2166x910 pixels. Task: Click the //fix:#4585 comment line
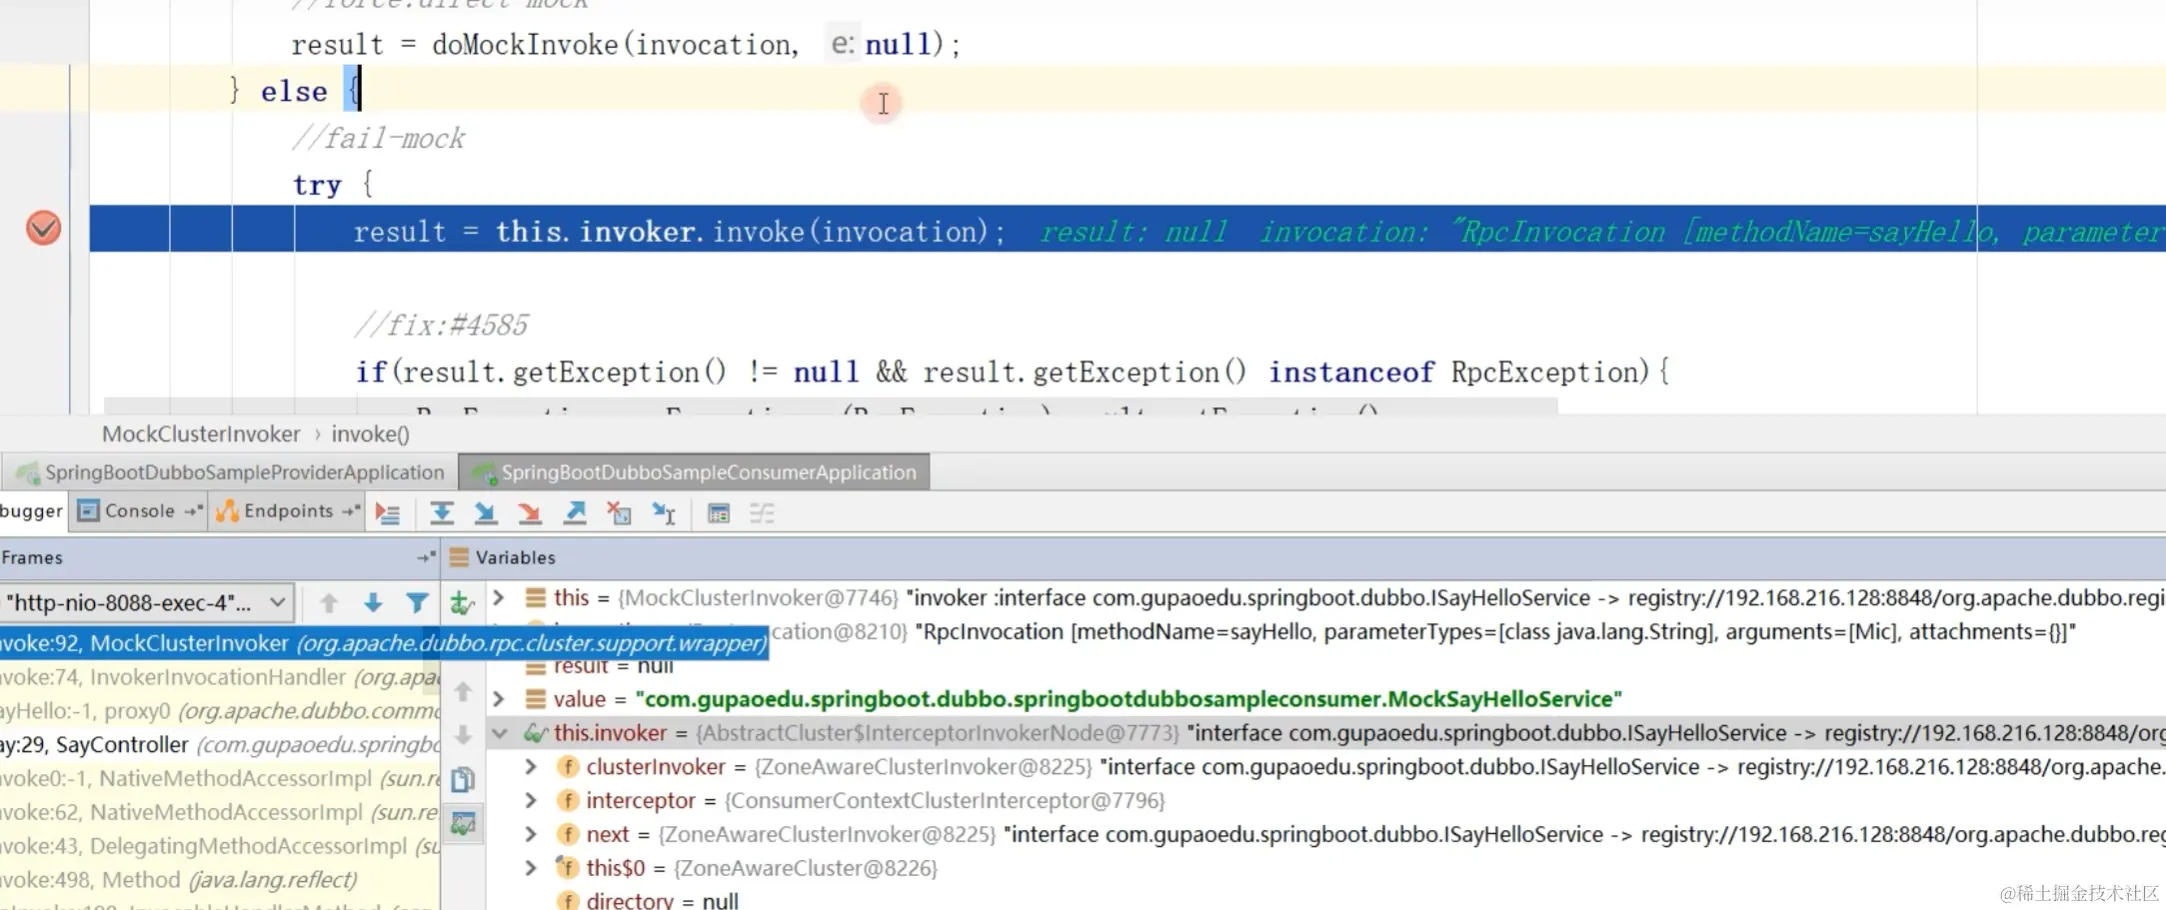(x=442, y=325)
